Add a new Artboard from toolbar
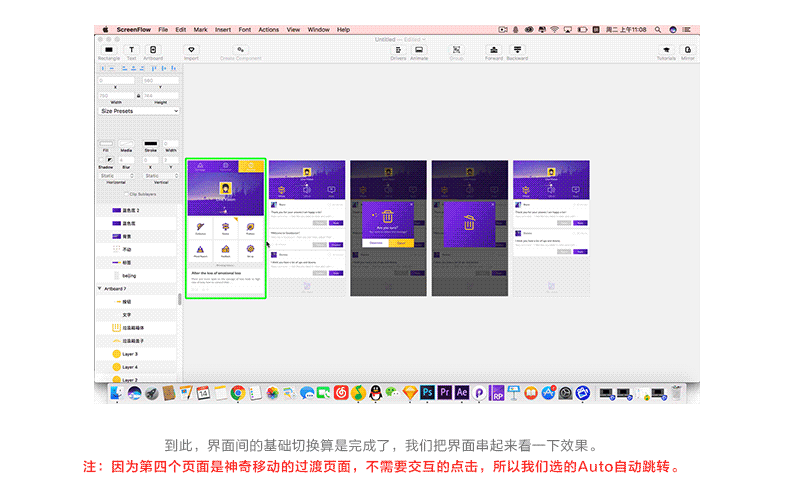 click(x=153, y=49)
